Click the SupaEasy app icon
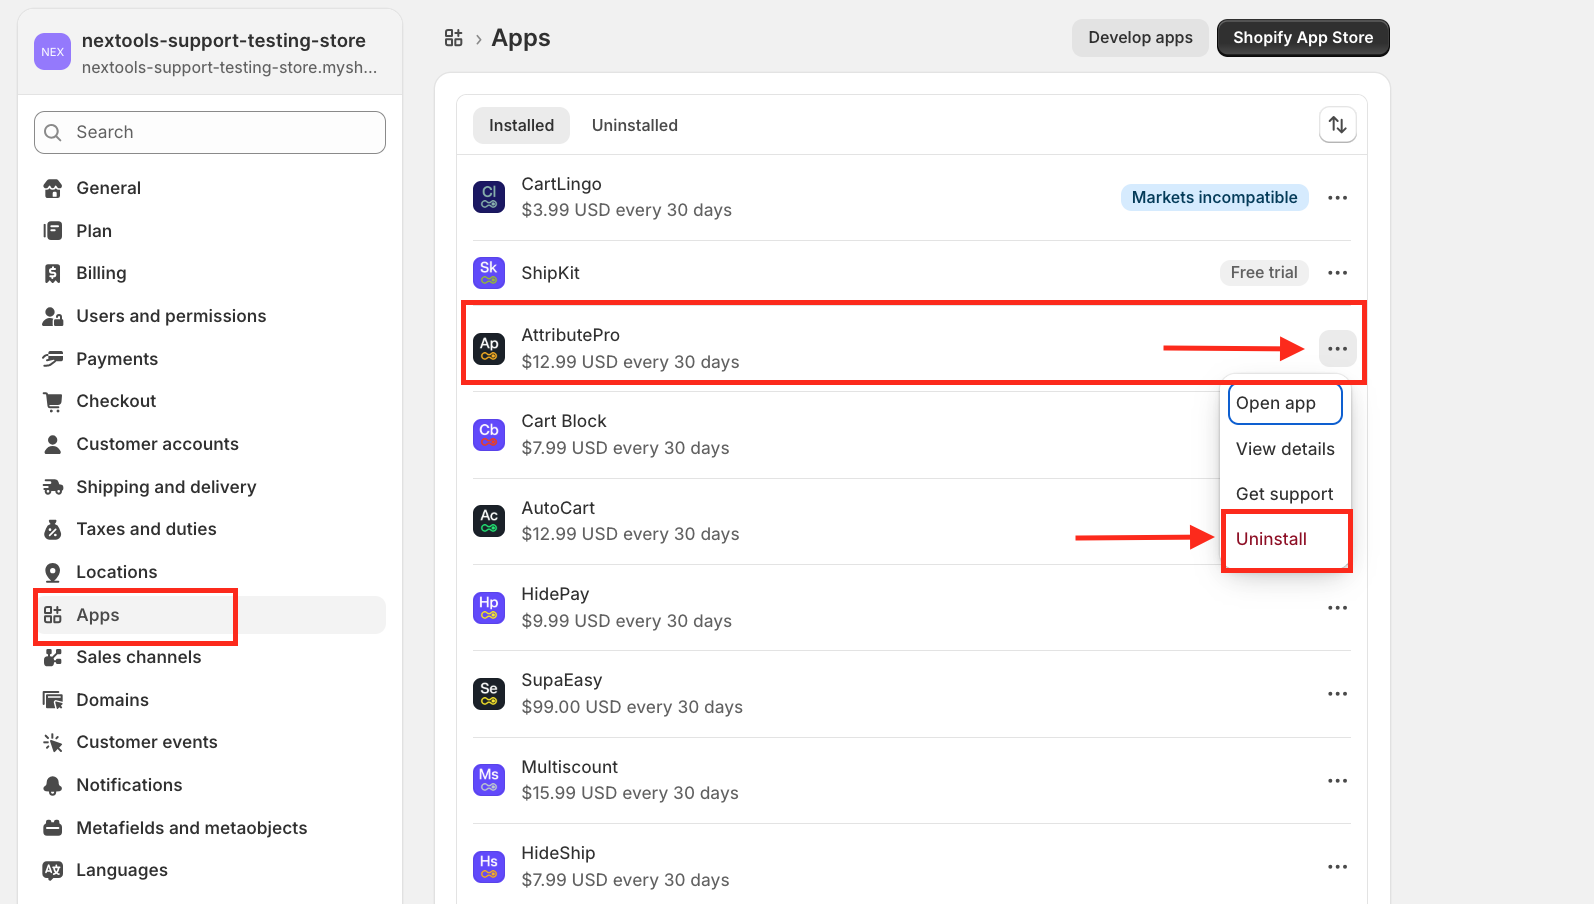 (x=489, y=693)
